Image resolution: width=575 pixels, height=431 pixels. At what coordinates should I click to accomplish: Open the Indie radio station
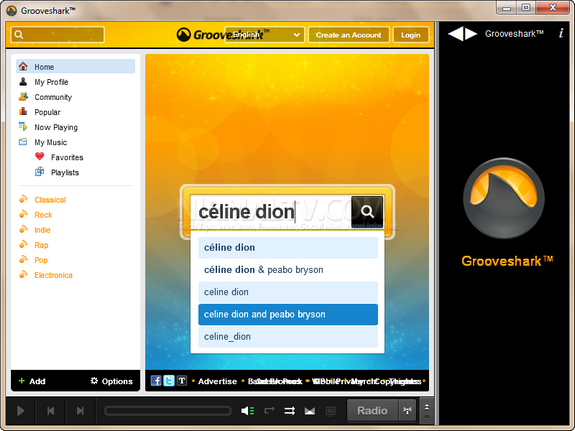pyautogui.click(x=42, y=230)
